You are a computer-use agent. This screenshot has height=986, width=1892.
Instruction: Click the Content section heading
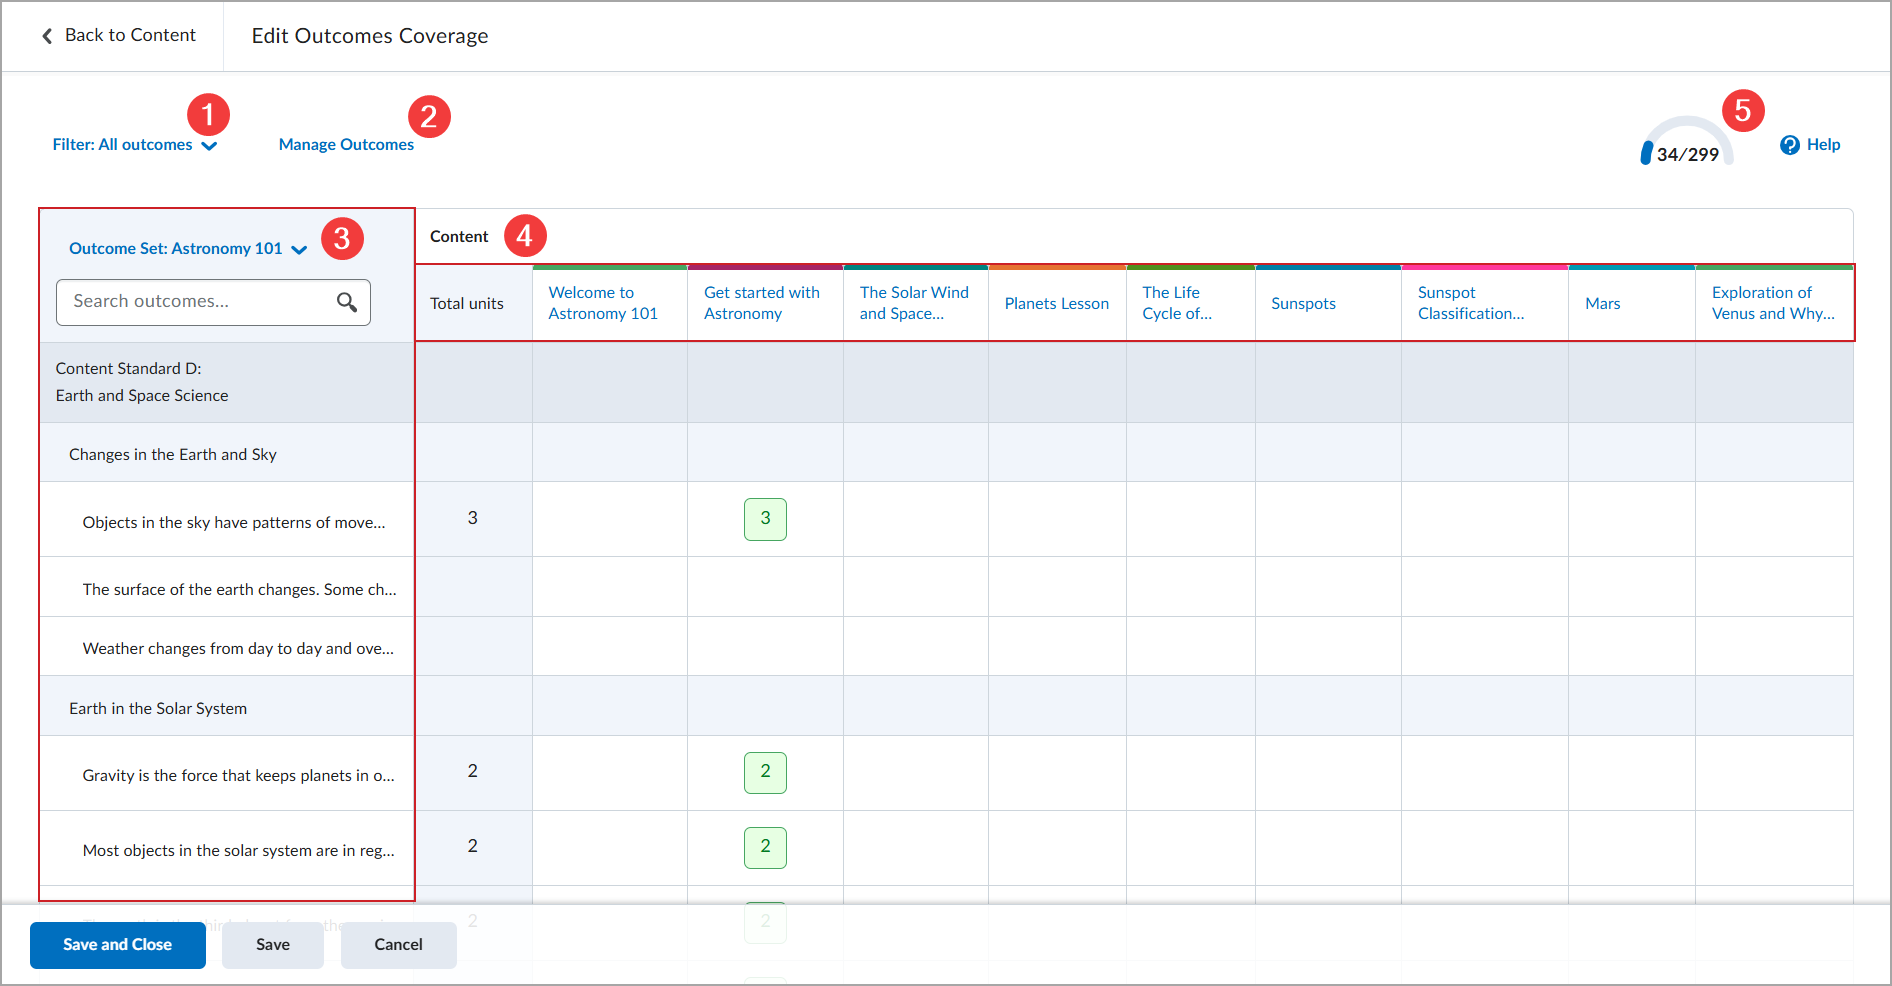[459, 237]
